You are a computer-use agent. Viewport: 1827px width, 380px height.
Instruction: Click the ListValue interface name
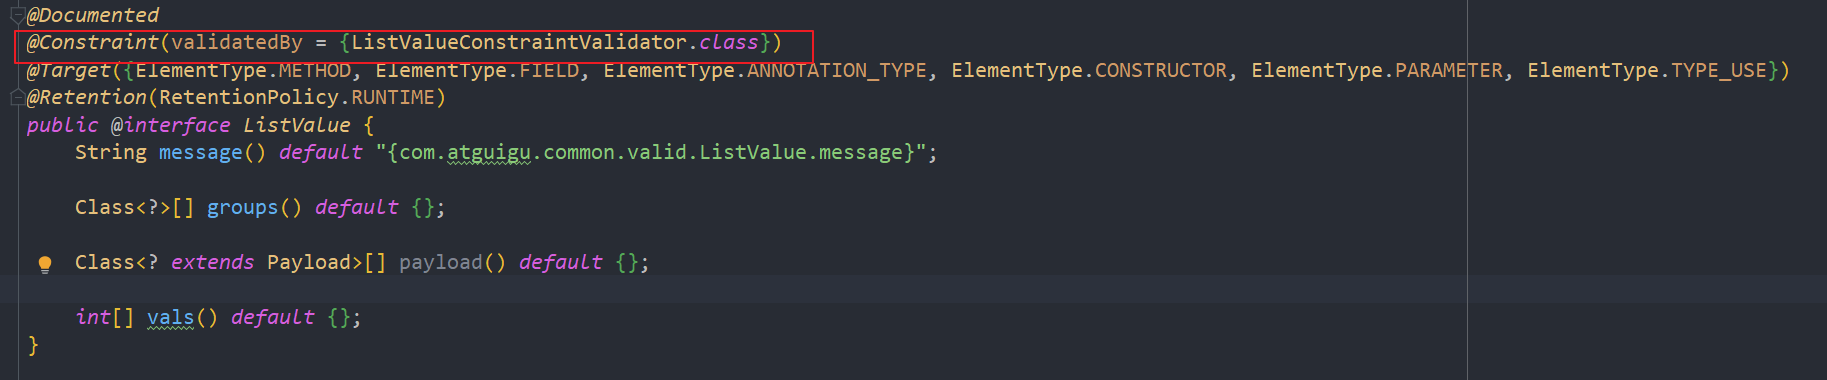[297, 125]
